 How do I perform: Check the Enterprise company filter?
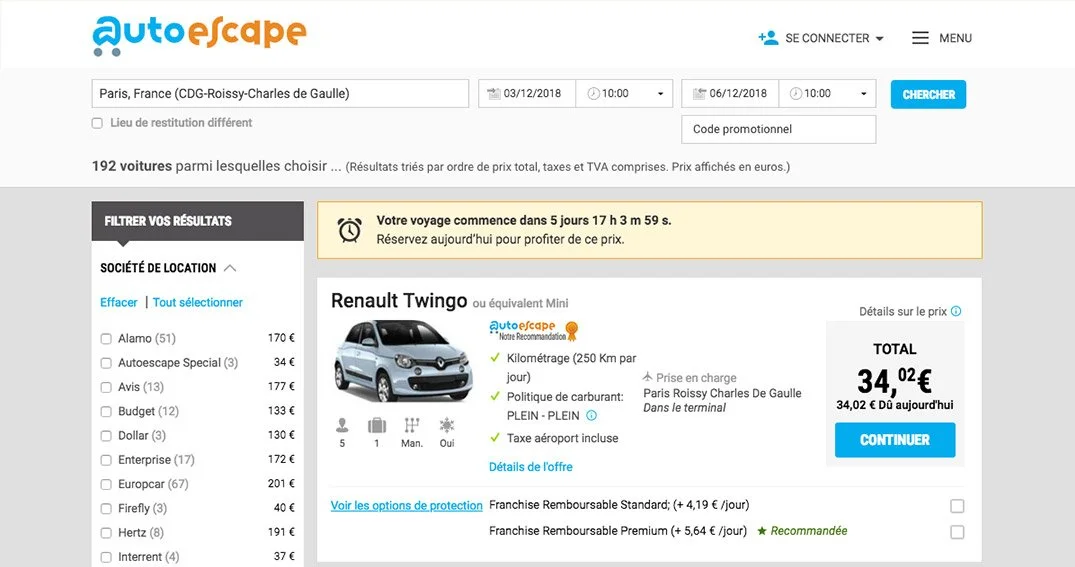(x=106, y=460)
